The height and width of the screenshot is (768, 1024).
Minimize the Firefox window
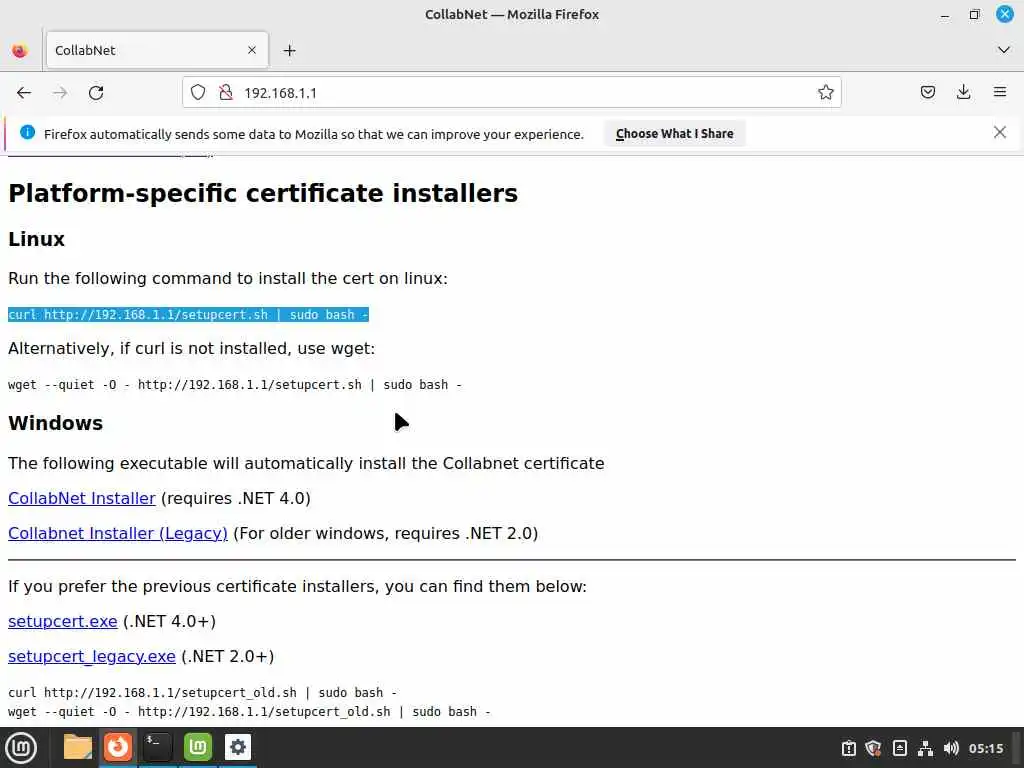click(x=944, y=14)
